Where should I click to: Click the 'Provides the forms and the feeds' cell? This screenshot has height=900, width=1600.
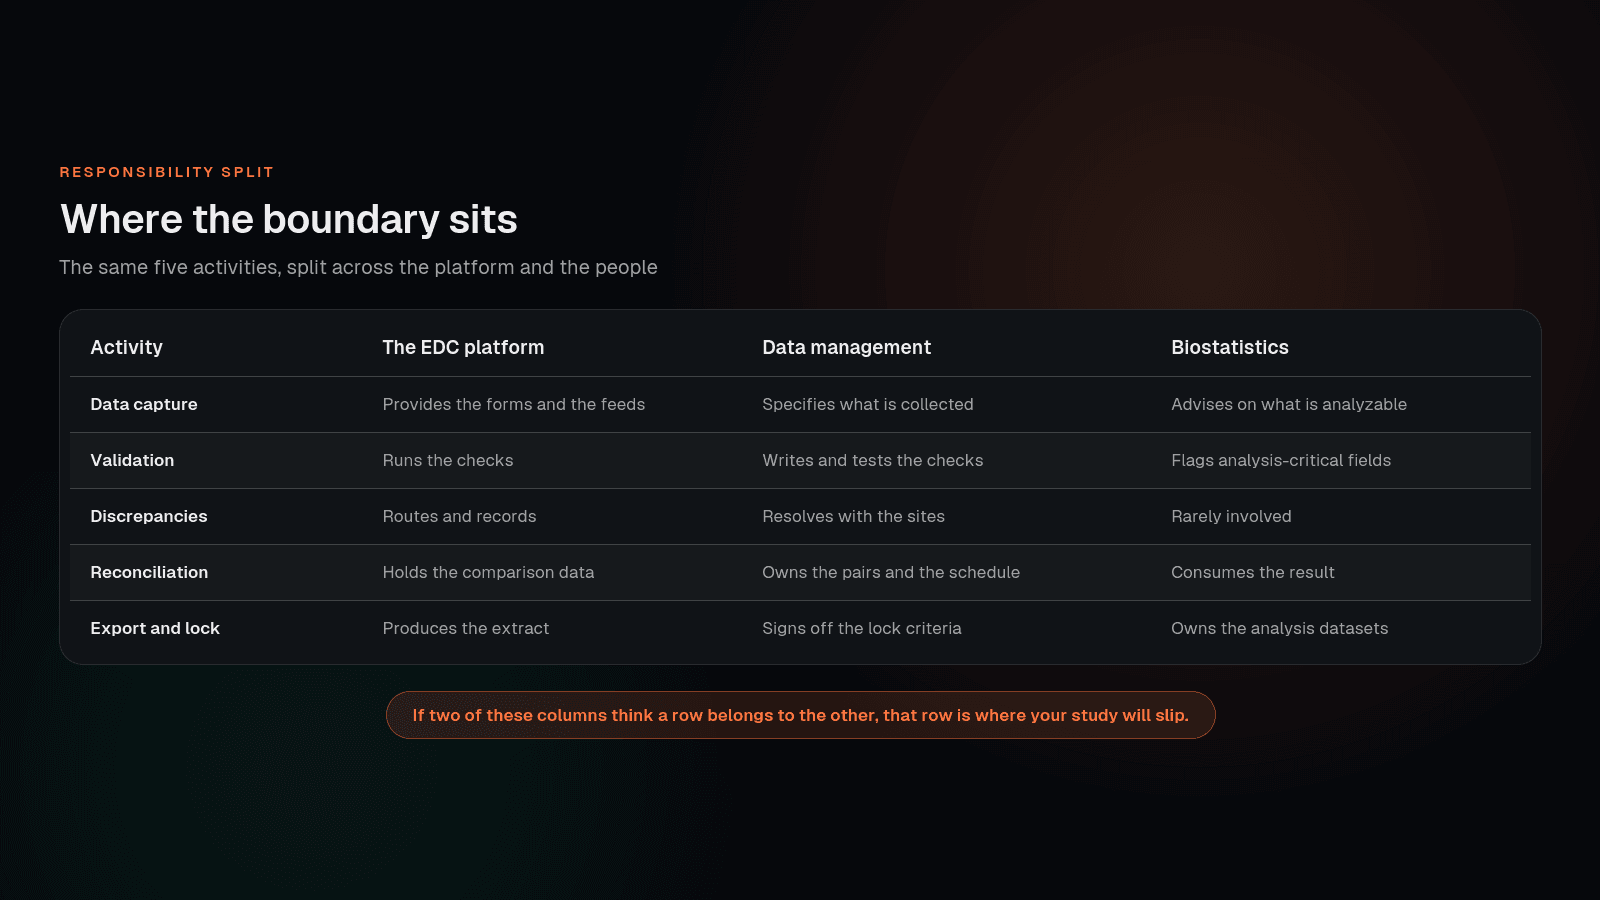[514, 404]
